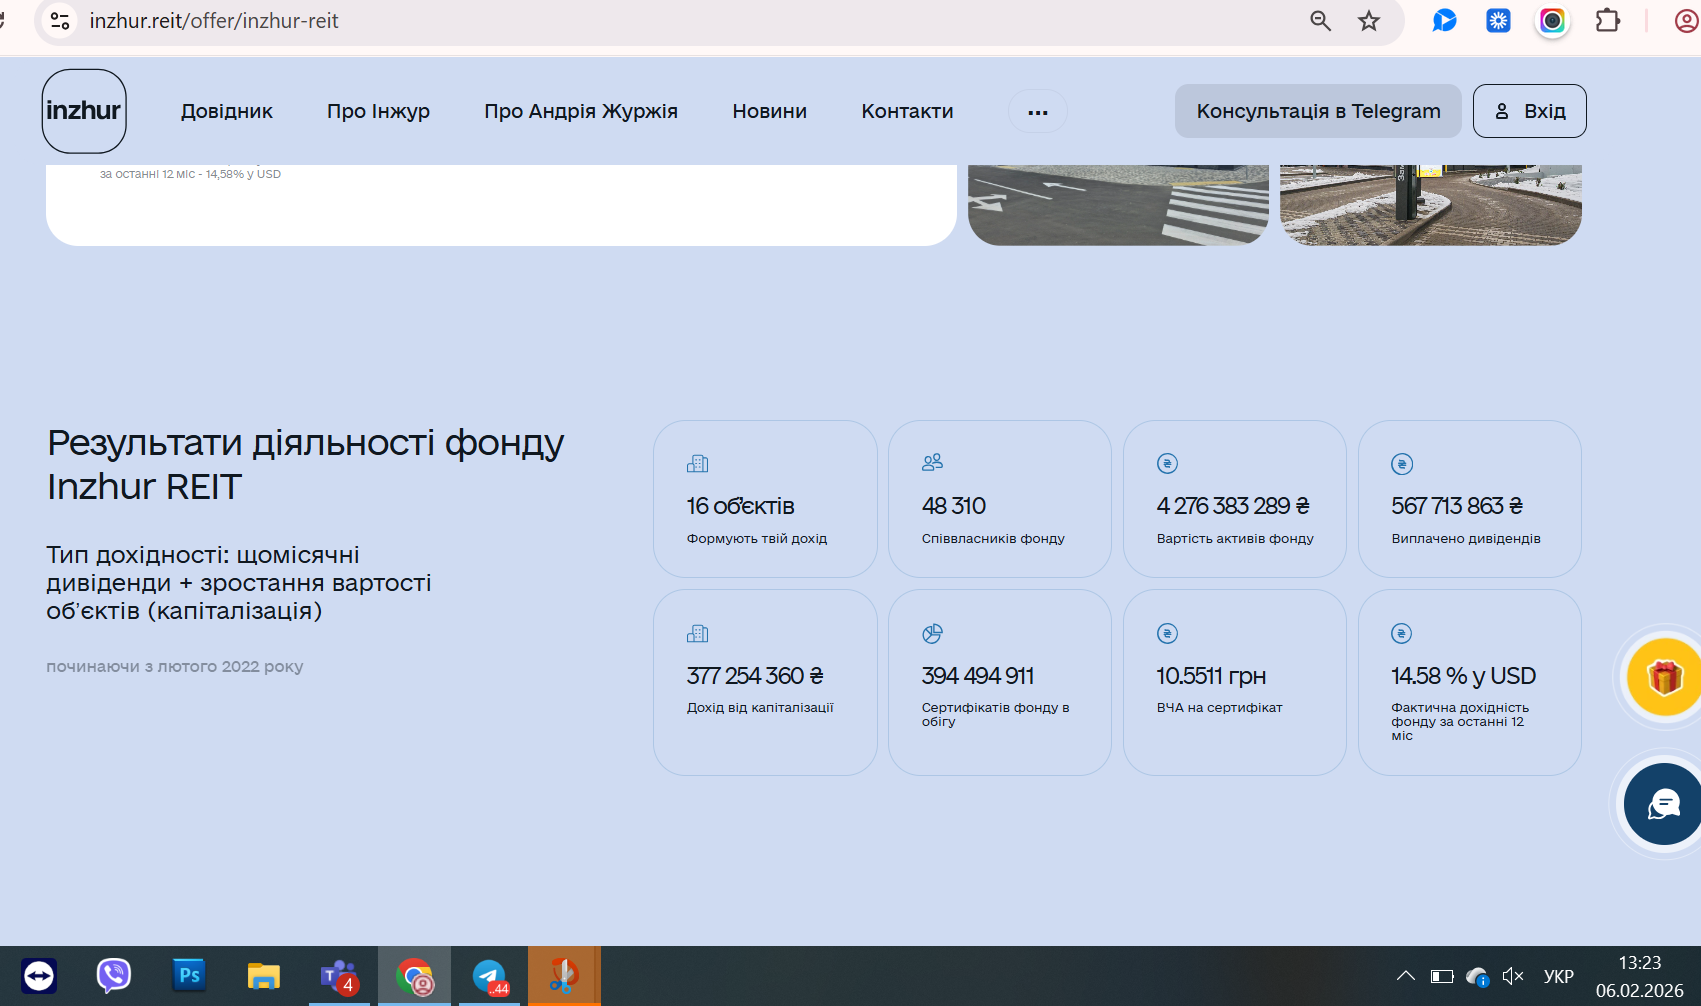
Task: Click the snowy parking lot photo
Action: coord(1430,205)
